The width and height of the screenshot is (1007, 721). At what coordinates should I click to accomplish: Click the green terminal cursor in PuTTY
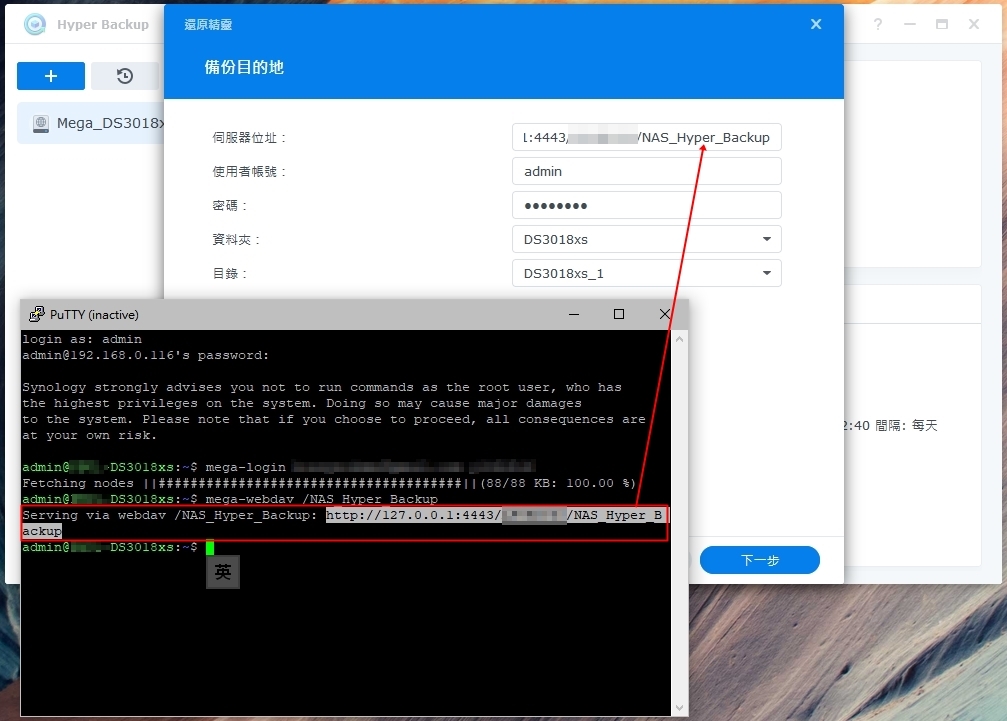(x=210, y=547)
